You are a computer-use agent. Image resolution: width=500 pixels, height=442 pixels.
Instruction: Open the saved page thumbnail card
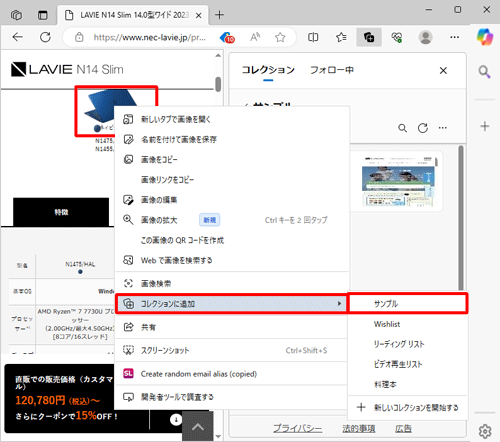(399, 181)
